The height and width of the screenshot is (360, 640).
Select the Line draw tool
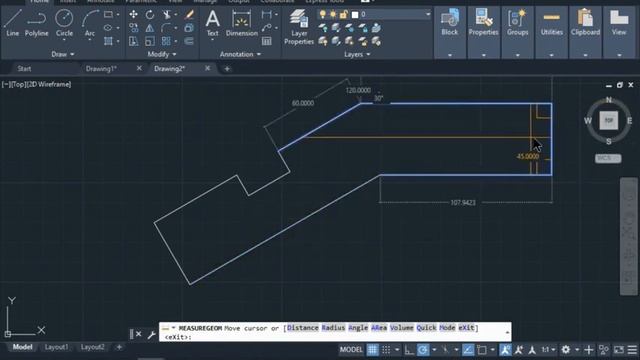(12, 23)
